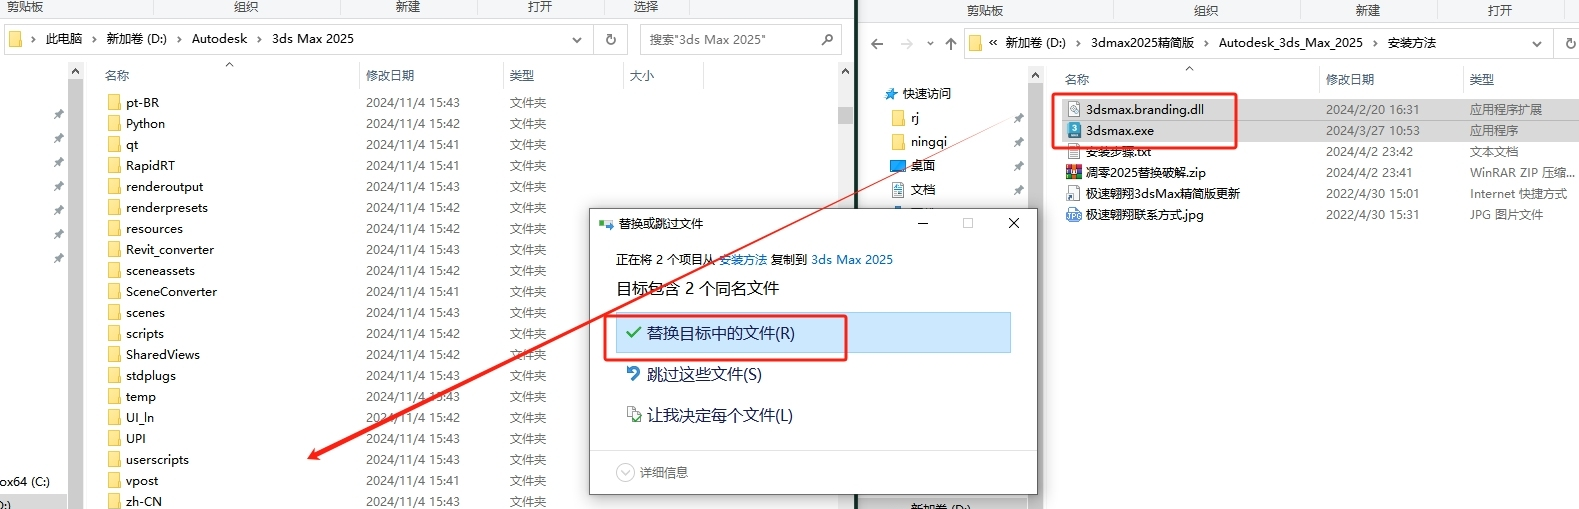Sort right window by 修改日期 column
1579x509 pixels.
(x=1350, y=79)
